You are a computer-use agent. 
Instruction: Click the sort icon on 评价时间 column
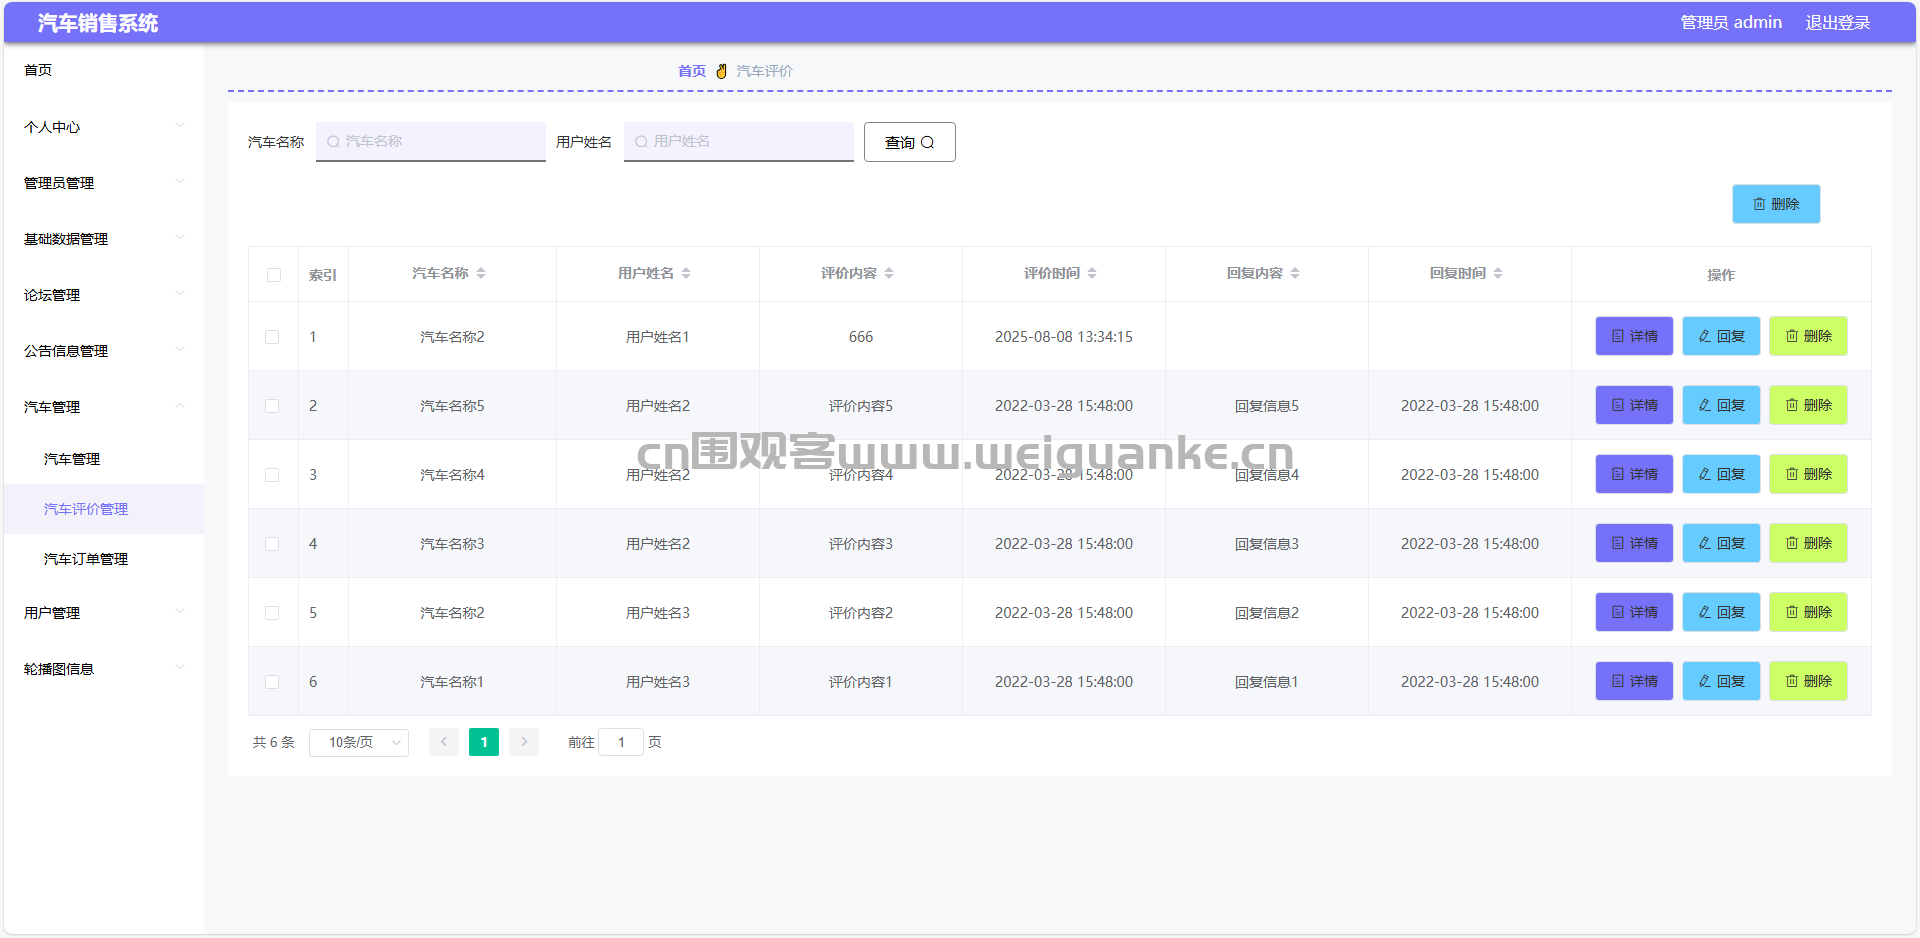click(x=1092, y=274)
